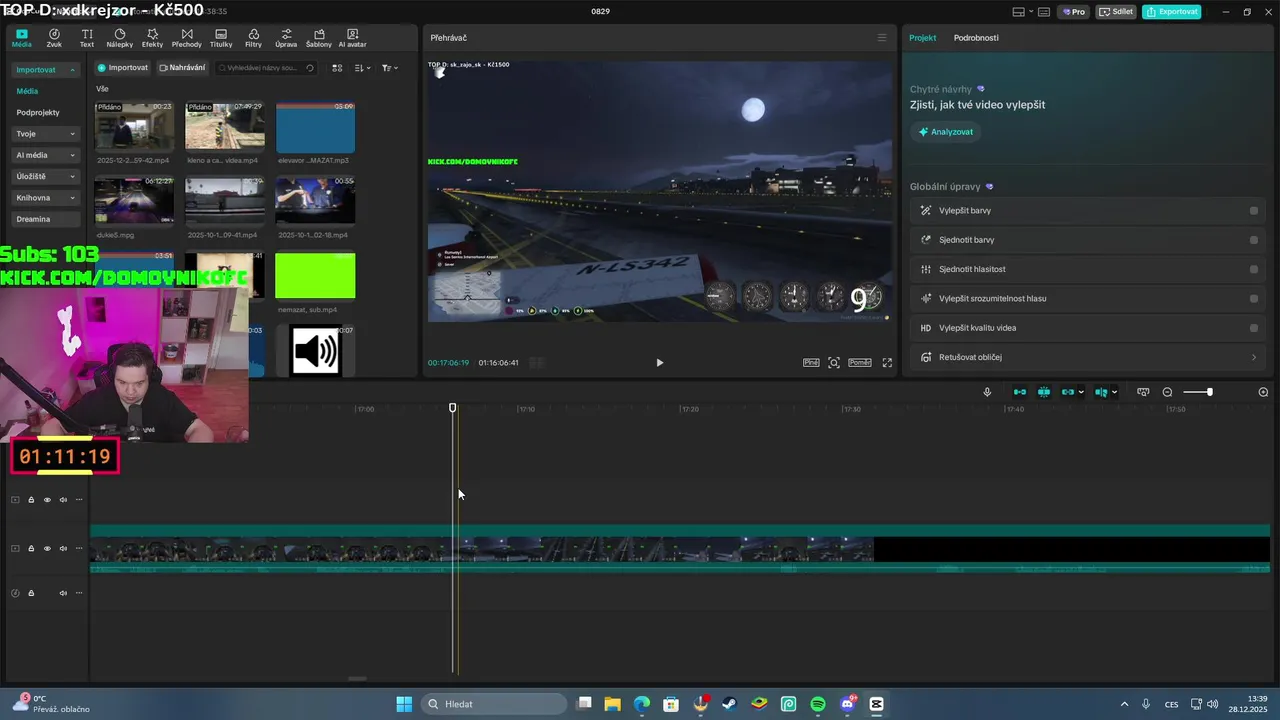The width and height of the screenshot is (1280, 720).
Task: Mute the main video track
Action: [x=63, y=549]
